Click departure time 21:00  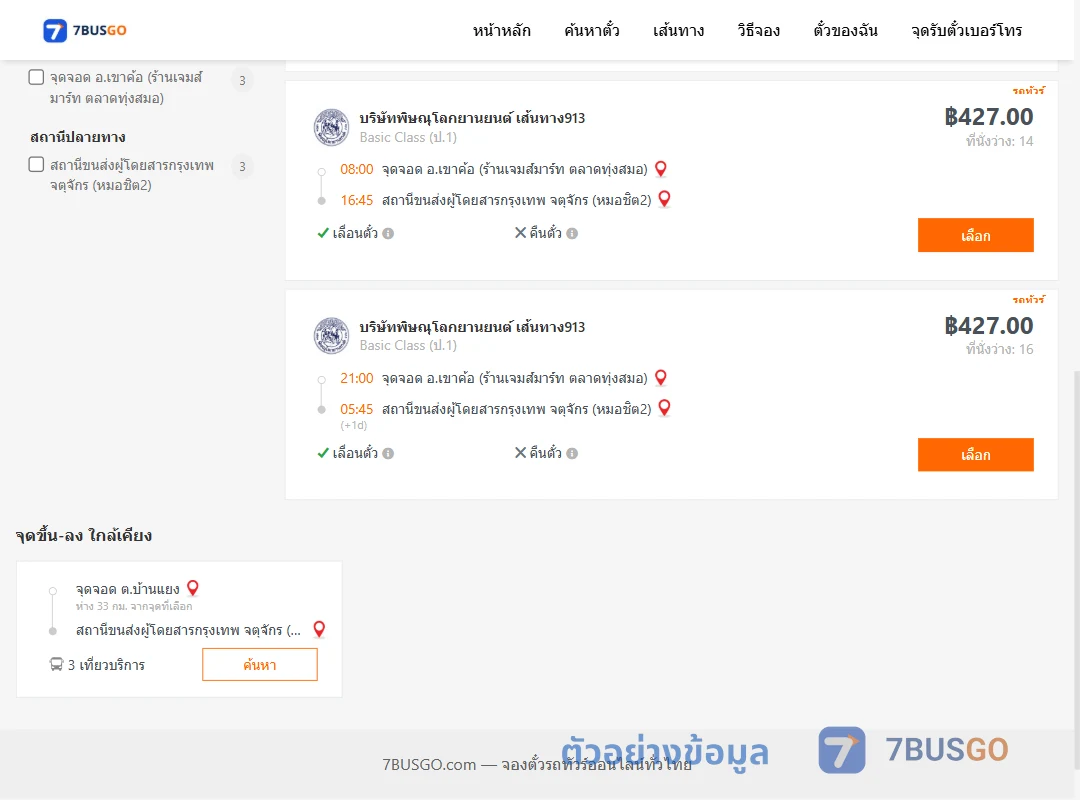(x=357, y=378)
